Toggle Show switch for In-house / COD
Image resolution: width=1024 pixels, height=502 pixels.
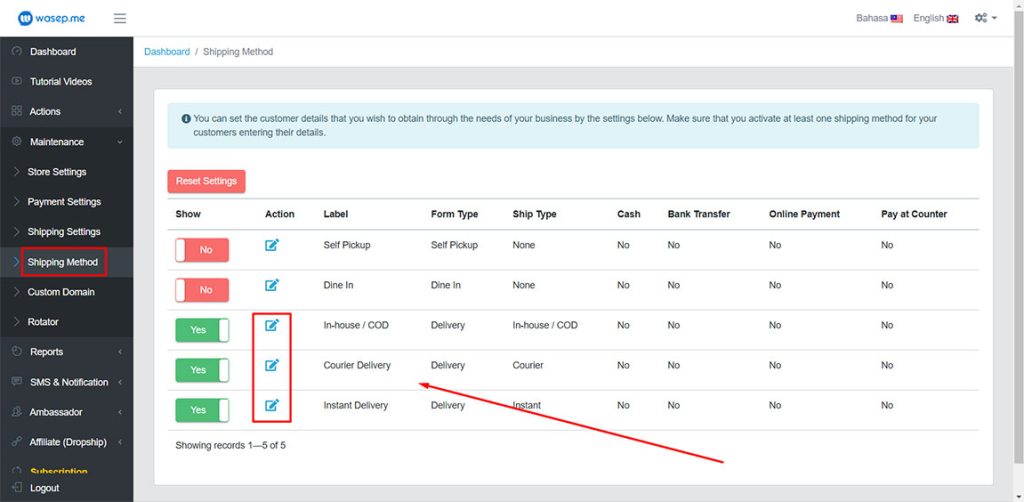point(202,330)
